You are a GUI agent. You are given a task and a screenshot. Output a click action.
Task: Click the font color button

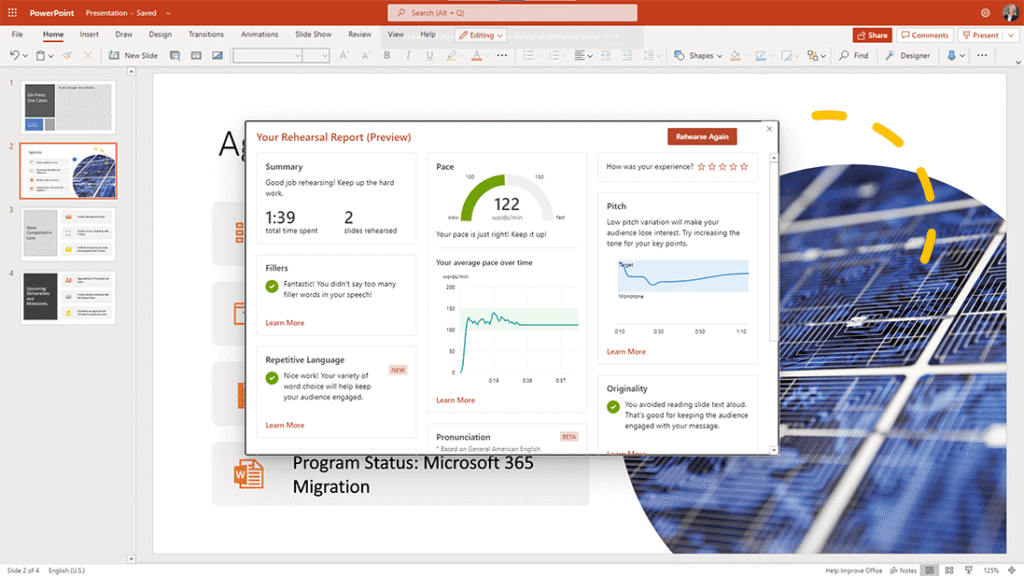click(476, 56)
